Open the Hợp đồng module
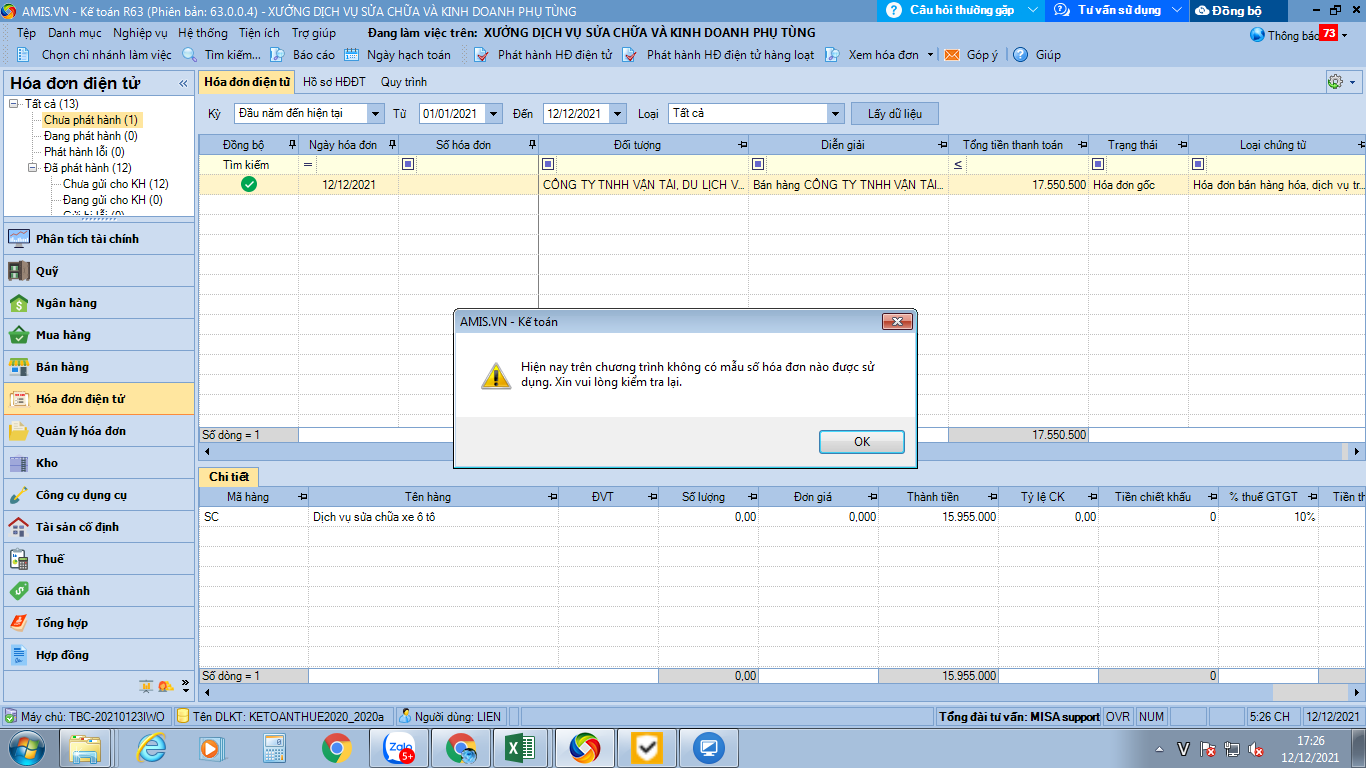 pos(99,655)
